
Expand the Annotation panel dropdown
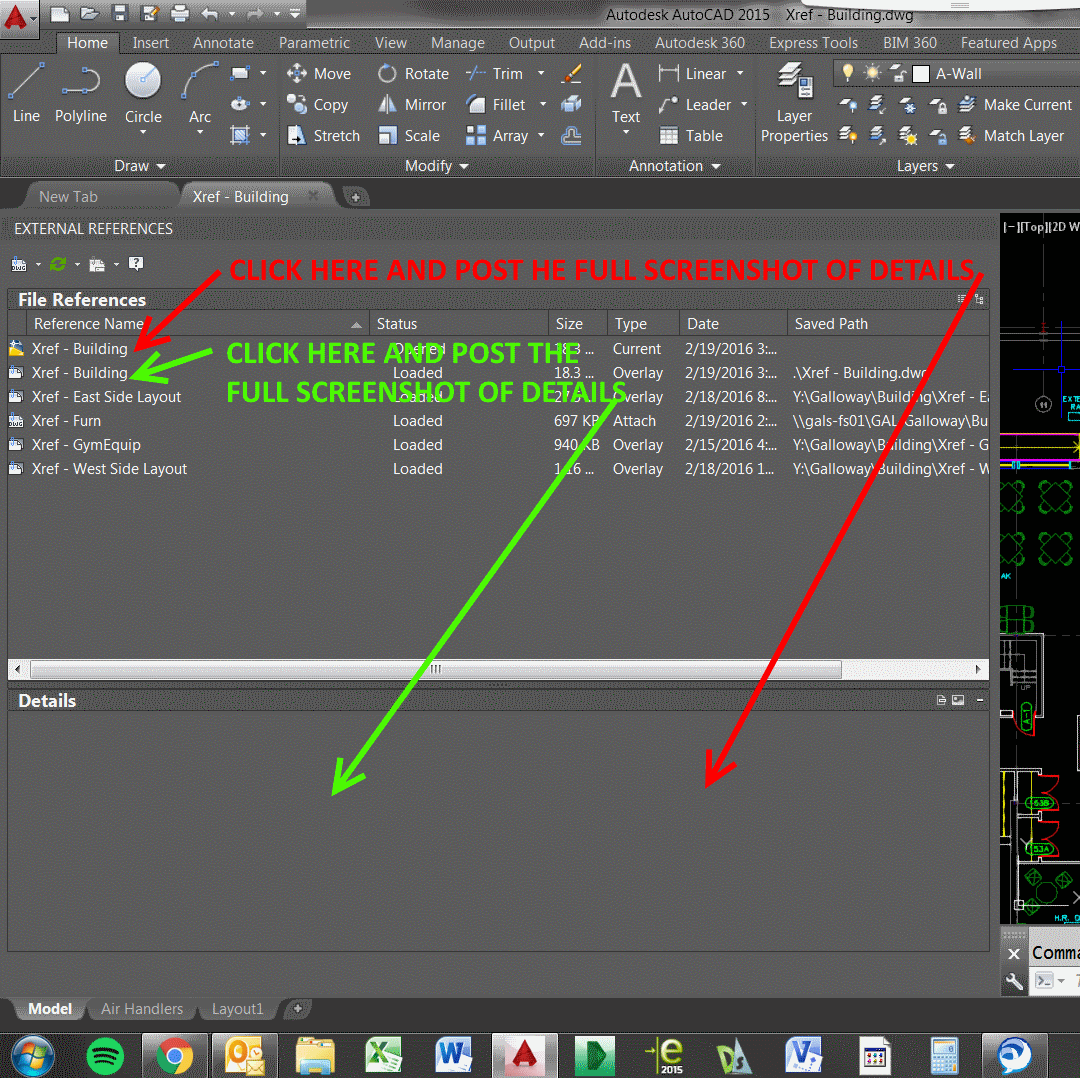point(674,166)
